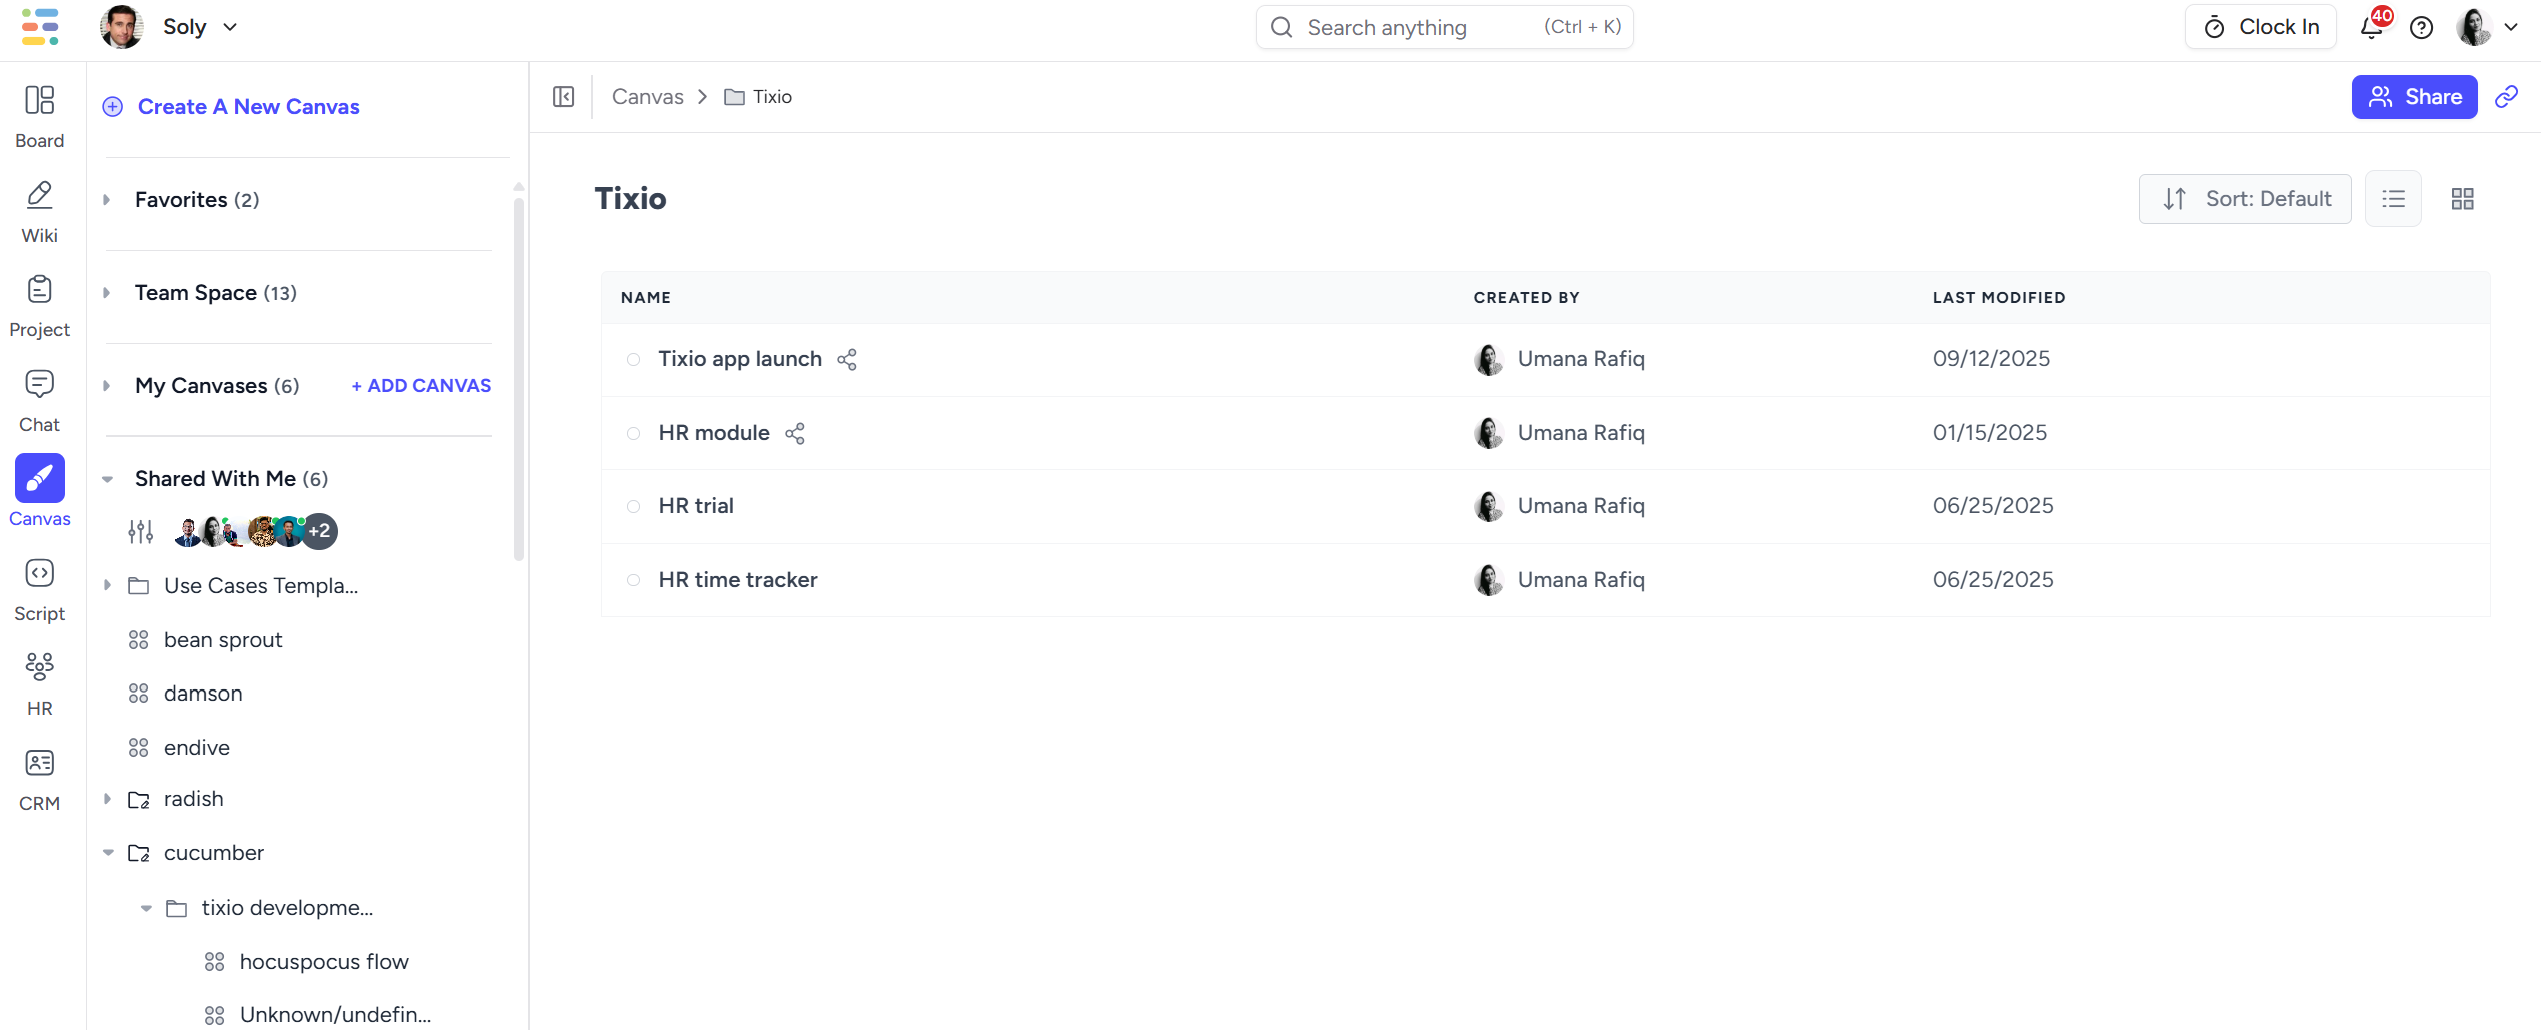Select the HR trial row circle
The height and width of the screenshot is (1030, 2541).
pyautogui.click(x=634, y=506)
